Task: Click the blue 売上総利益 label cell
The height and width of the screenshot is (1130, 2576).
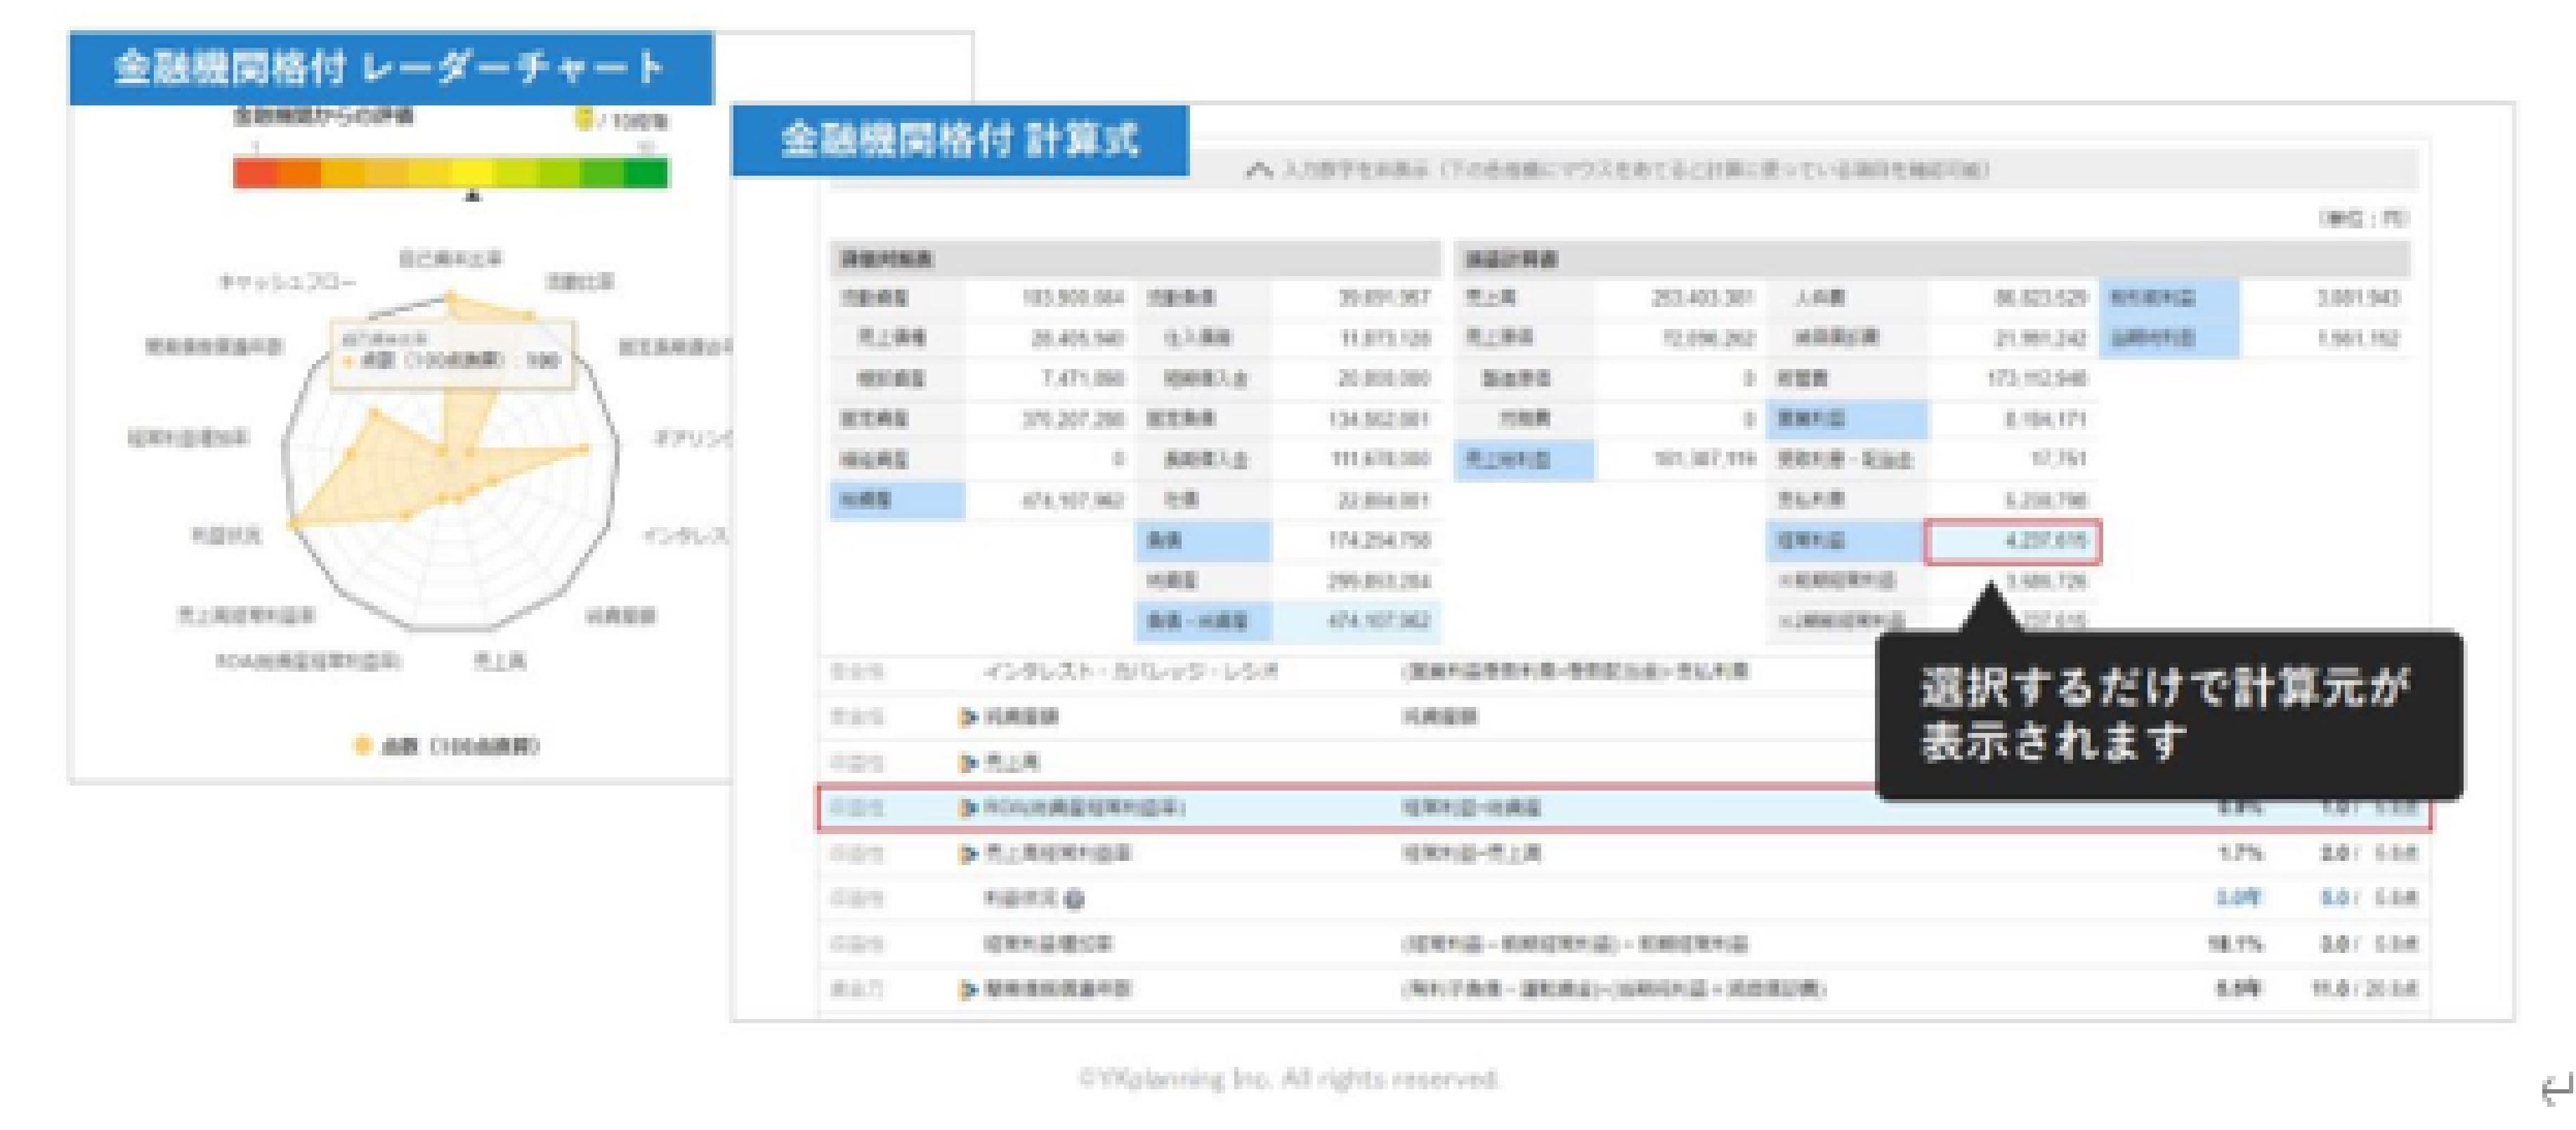Action: (x=1524, y=460)
